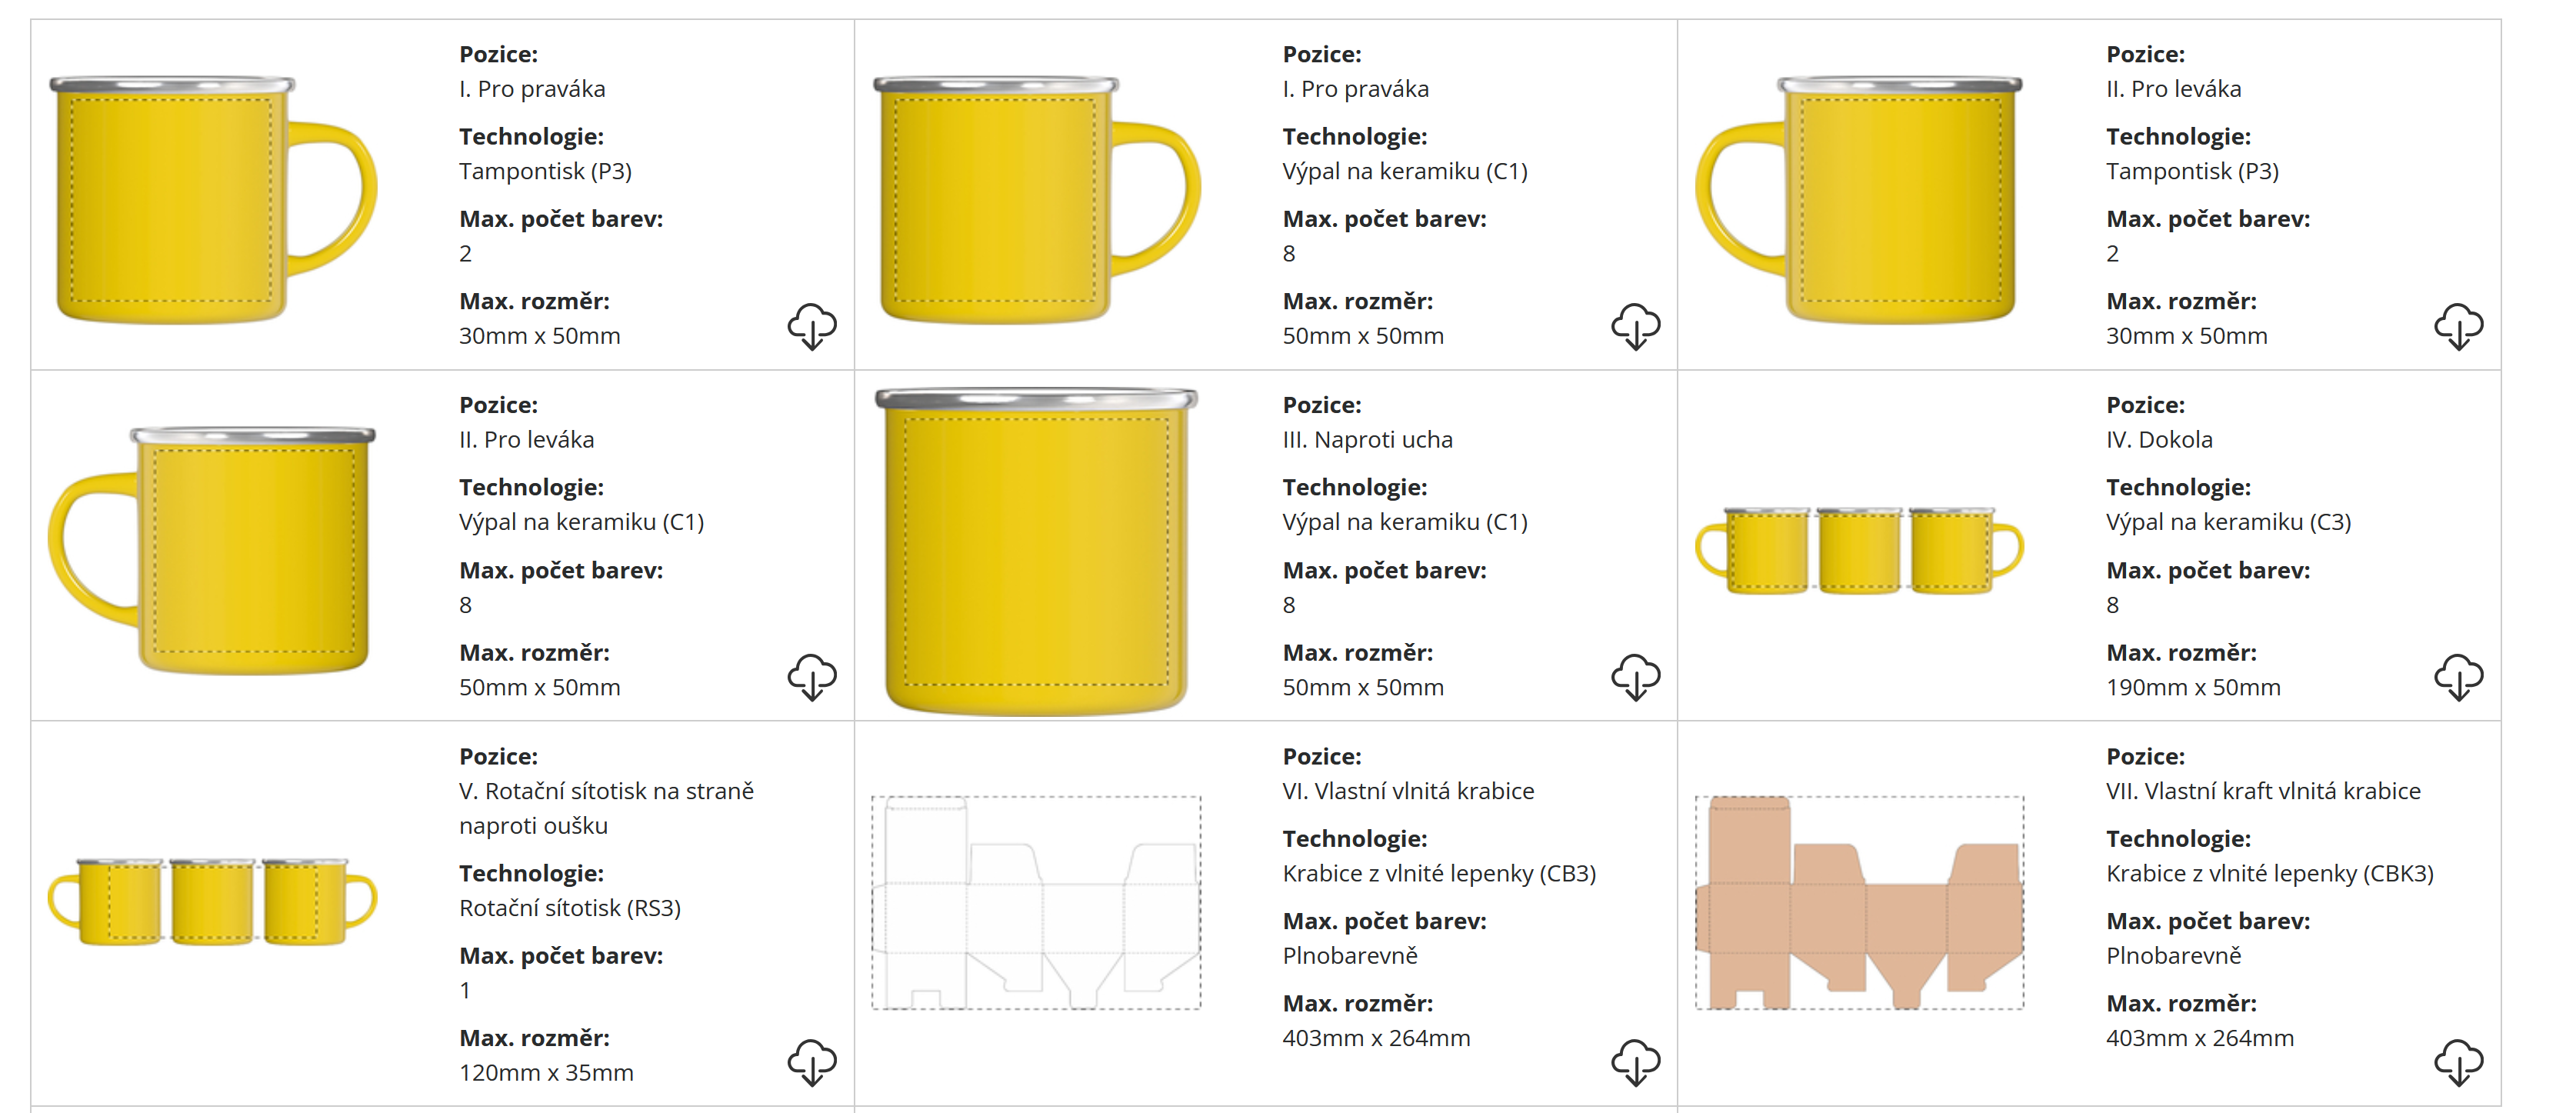Click the Rotační sítotisk three-mug image
The height and width of the screenshot is (1113, 2576).
pos(212,901)
